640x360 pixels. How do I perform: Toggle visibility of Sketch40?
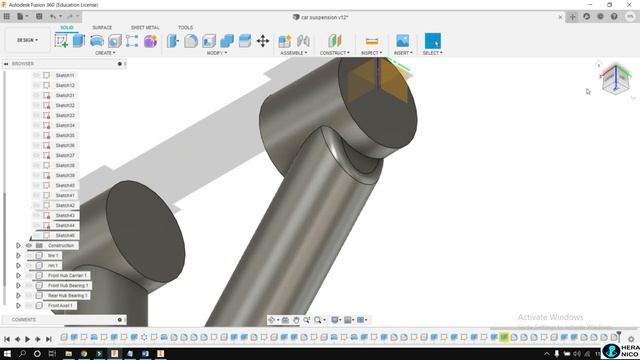37,185
